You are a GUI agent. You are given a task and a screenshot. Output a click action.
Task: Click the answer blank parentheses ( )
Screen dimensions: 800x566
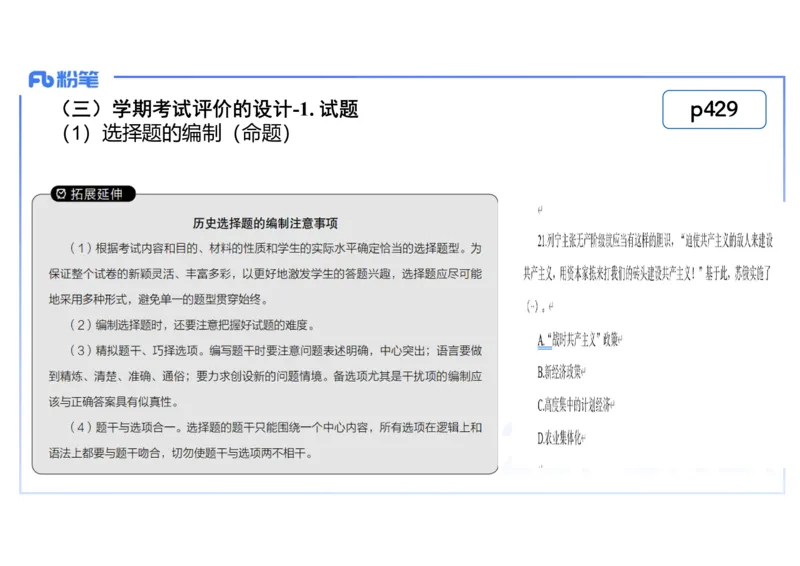click(x=533, y=306)
